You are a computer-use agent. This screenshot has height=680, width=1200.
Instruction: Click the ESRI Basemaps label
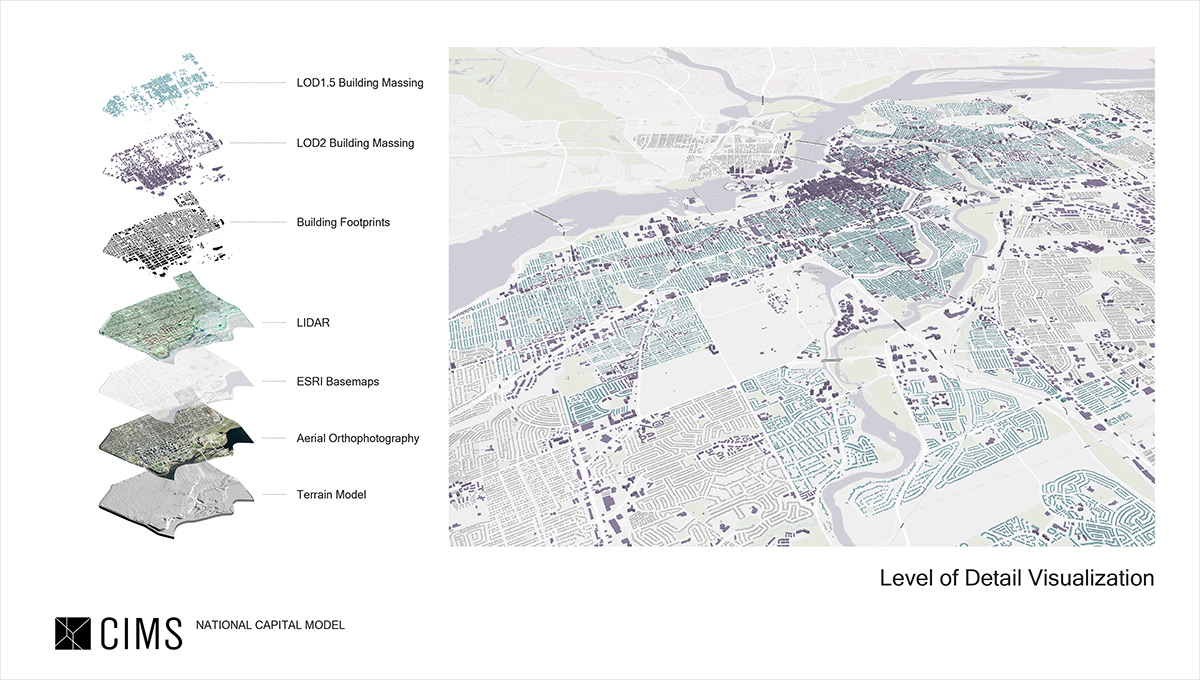[x=340, y=382]
